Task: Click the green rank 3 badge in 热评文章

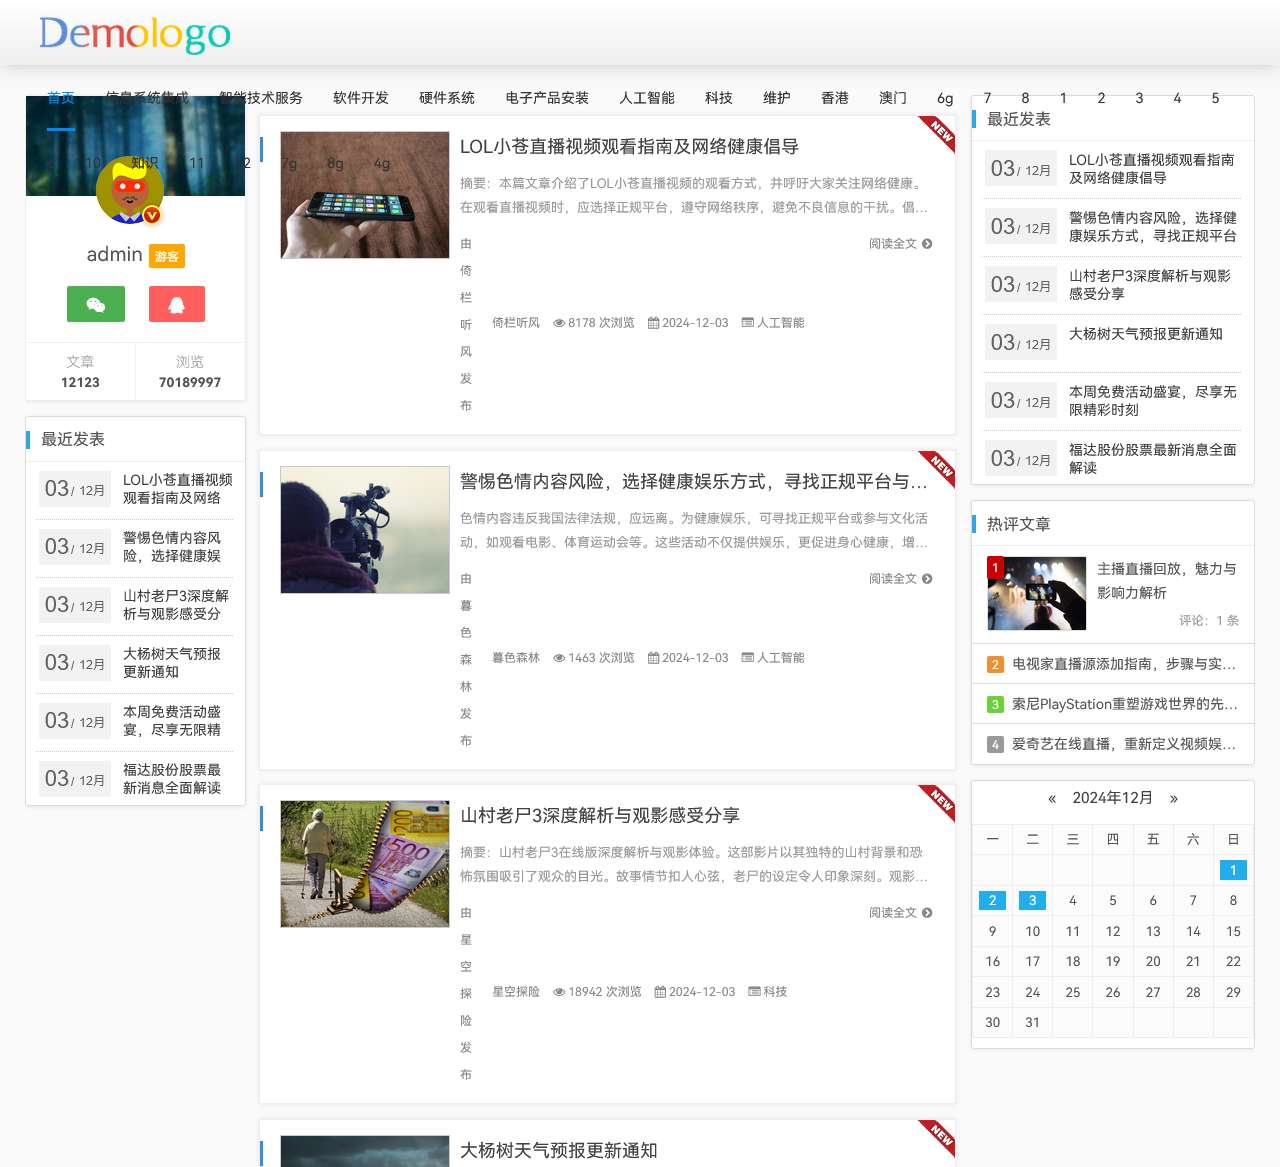Action: click(x=995, y=704)
